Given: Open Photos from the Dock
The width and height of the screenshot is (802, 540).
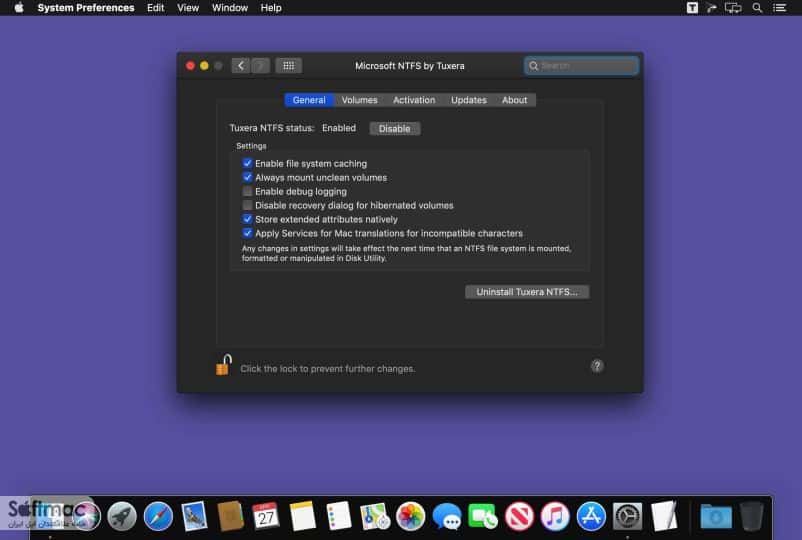Looking at the screenshot, I should pos(411,516).
